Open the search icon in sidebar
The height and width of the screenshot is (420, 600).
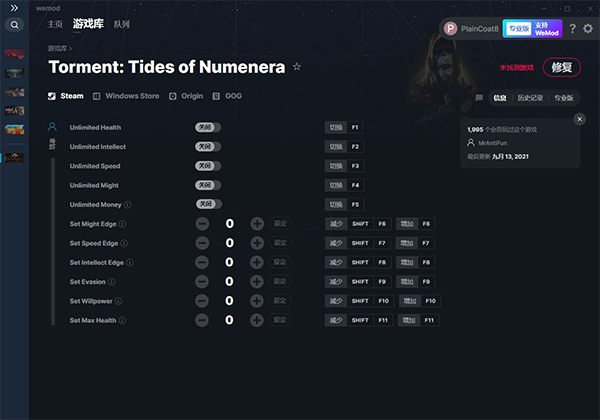(15, 25)
